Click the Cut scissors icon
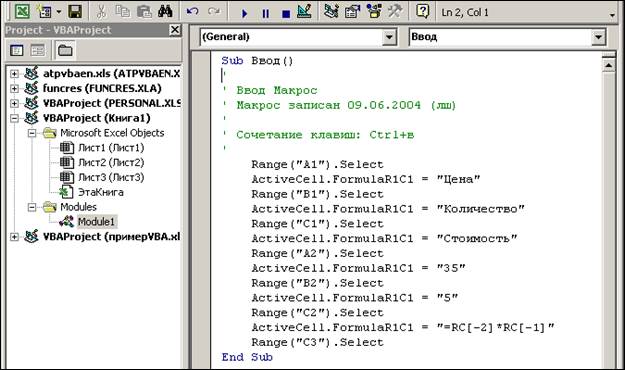Image resolution: width=625 pixels, height=370 pixels. (x=102, y=12)
